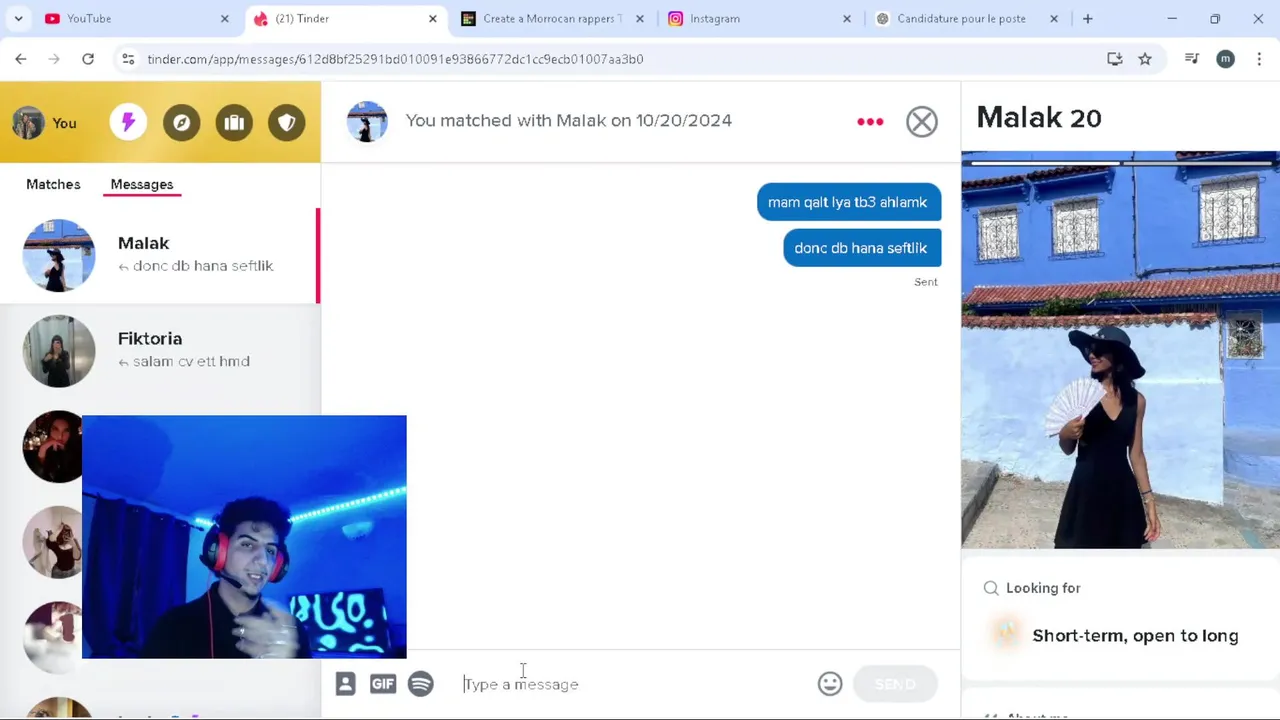1280x720 pixels.
Task: Switch to Candidature pour le poste tab
Action: 965,18
